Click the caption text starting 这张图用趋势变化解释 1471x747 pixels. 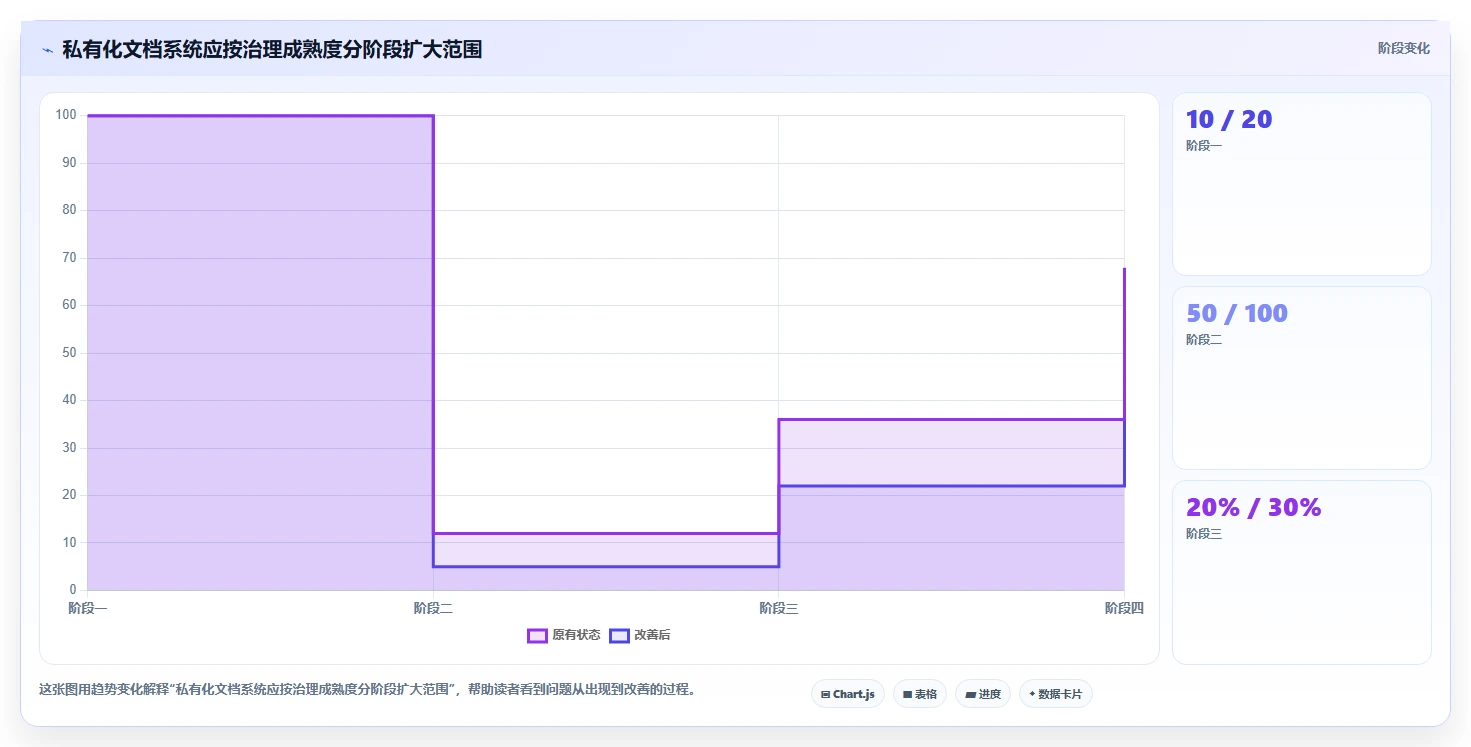(367, 689)
